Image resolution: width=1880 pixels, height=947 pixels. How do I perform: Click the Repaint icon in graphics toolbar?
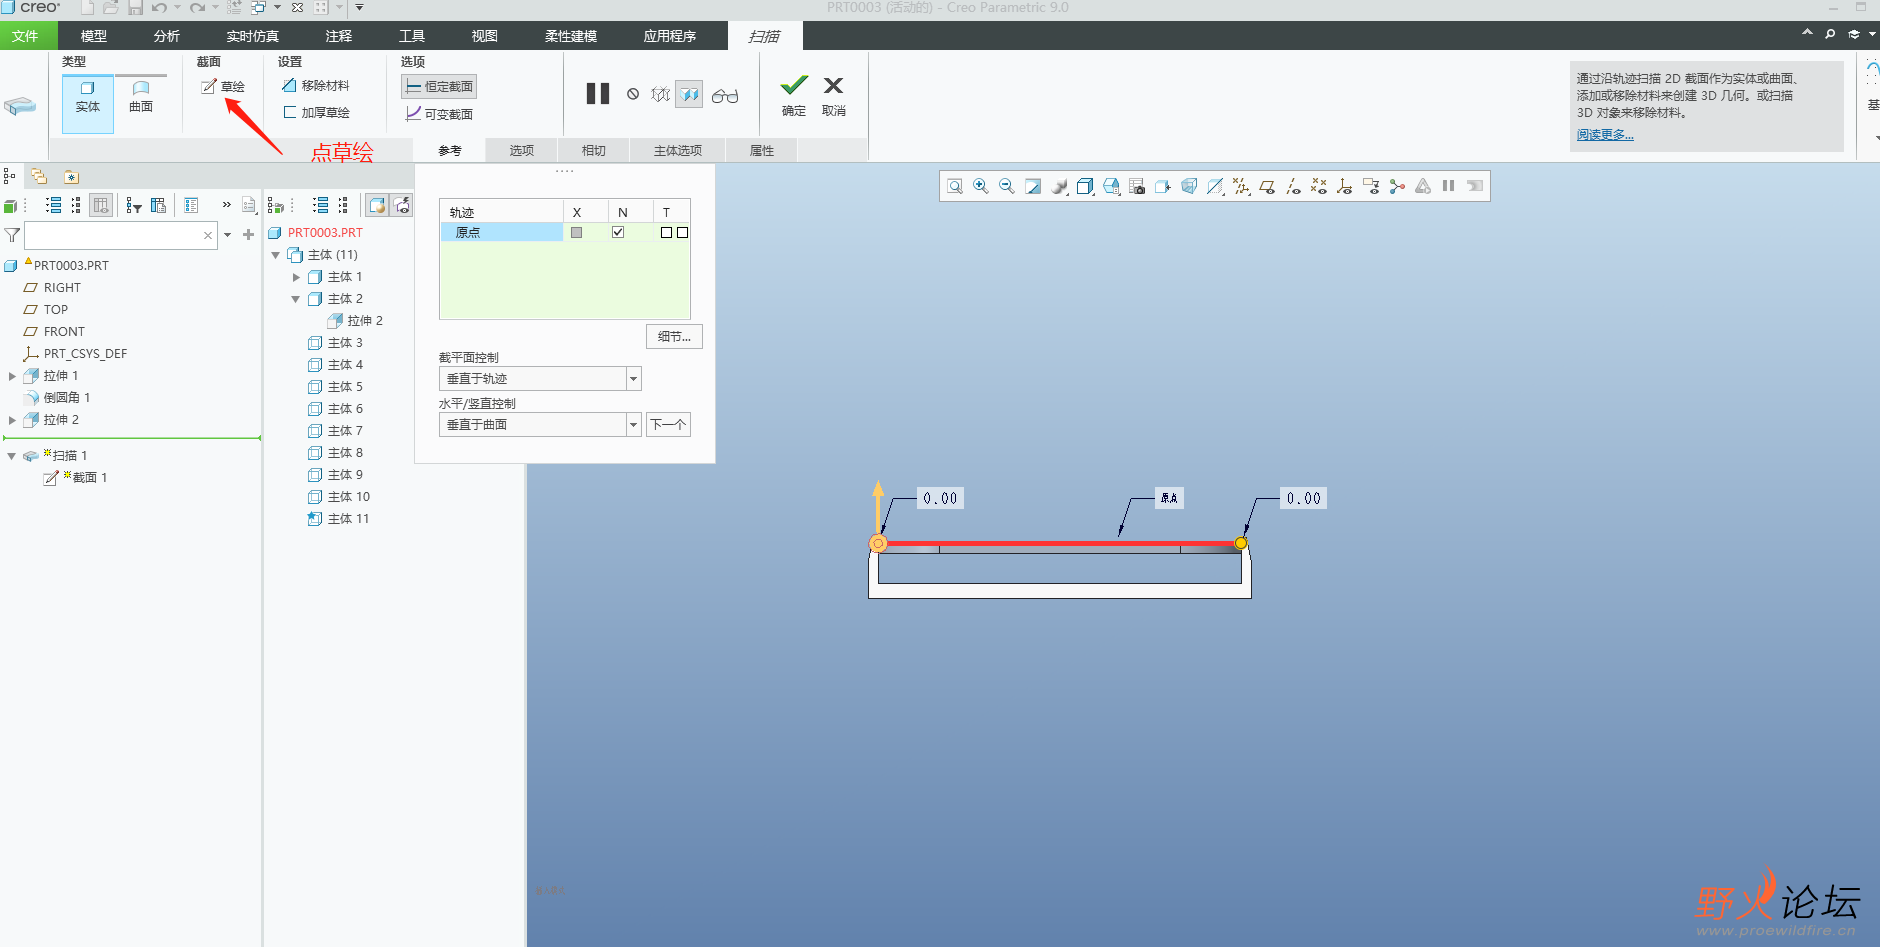point(1033,186)
